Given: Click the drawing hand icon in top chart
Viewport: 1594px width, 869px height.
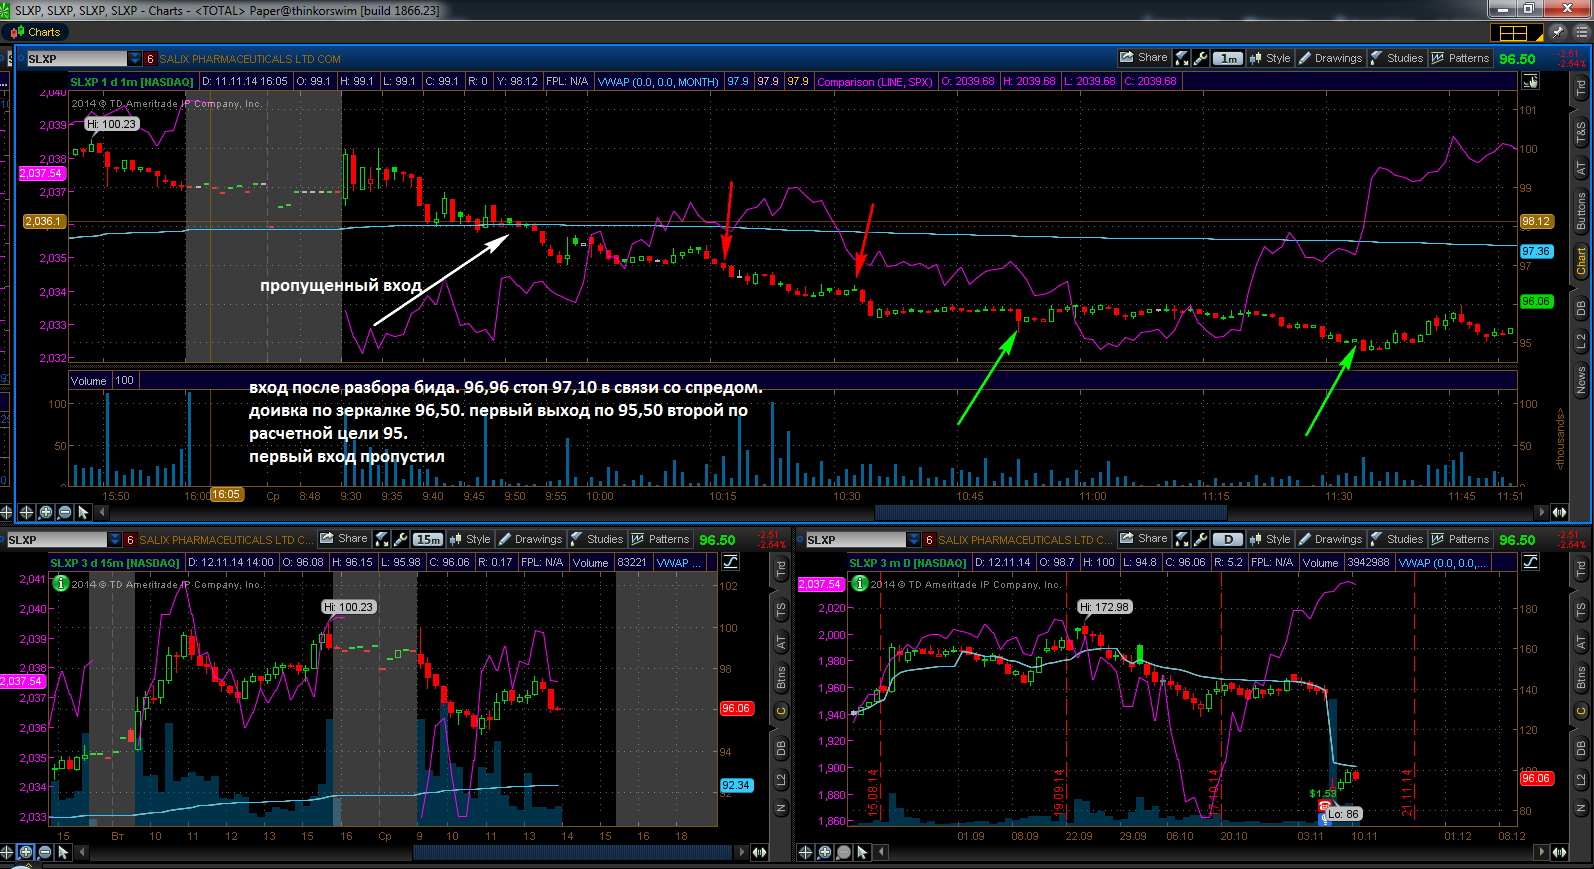Looking at the screenshot, I should pyautogui.click(x=1530, y=82).
